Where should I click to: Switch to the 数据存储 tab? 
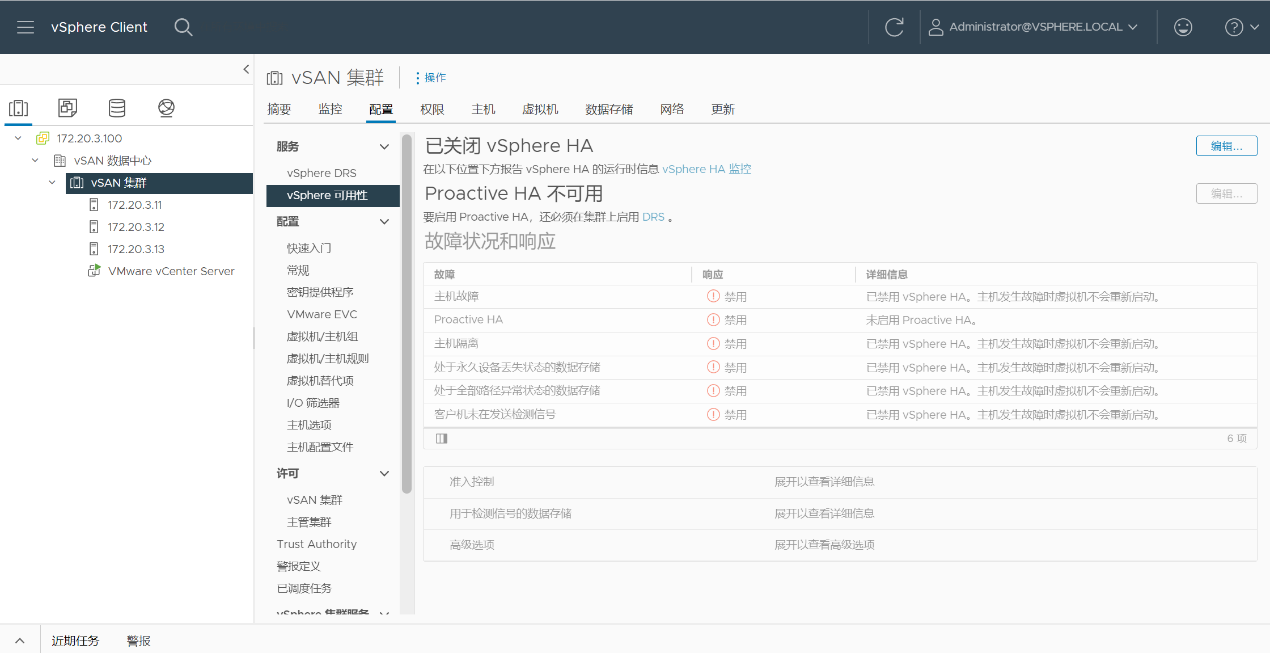(609, 109)
